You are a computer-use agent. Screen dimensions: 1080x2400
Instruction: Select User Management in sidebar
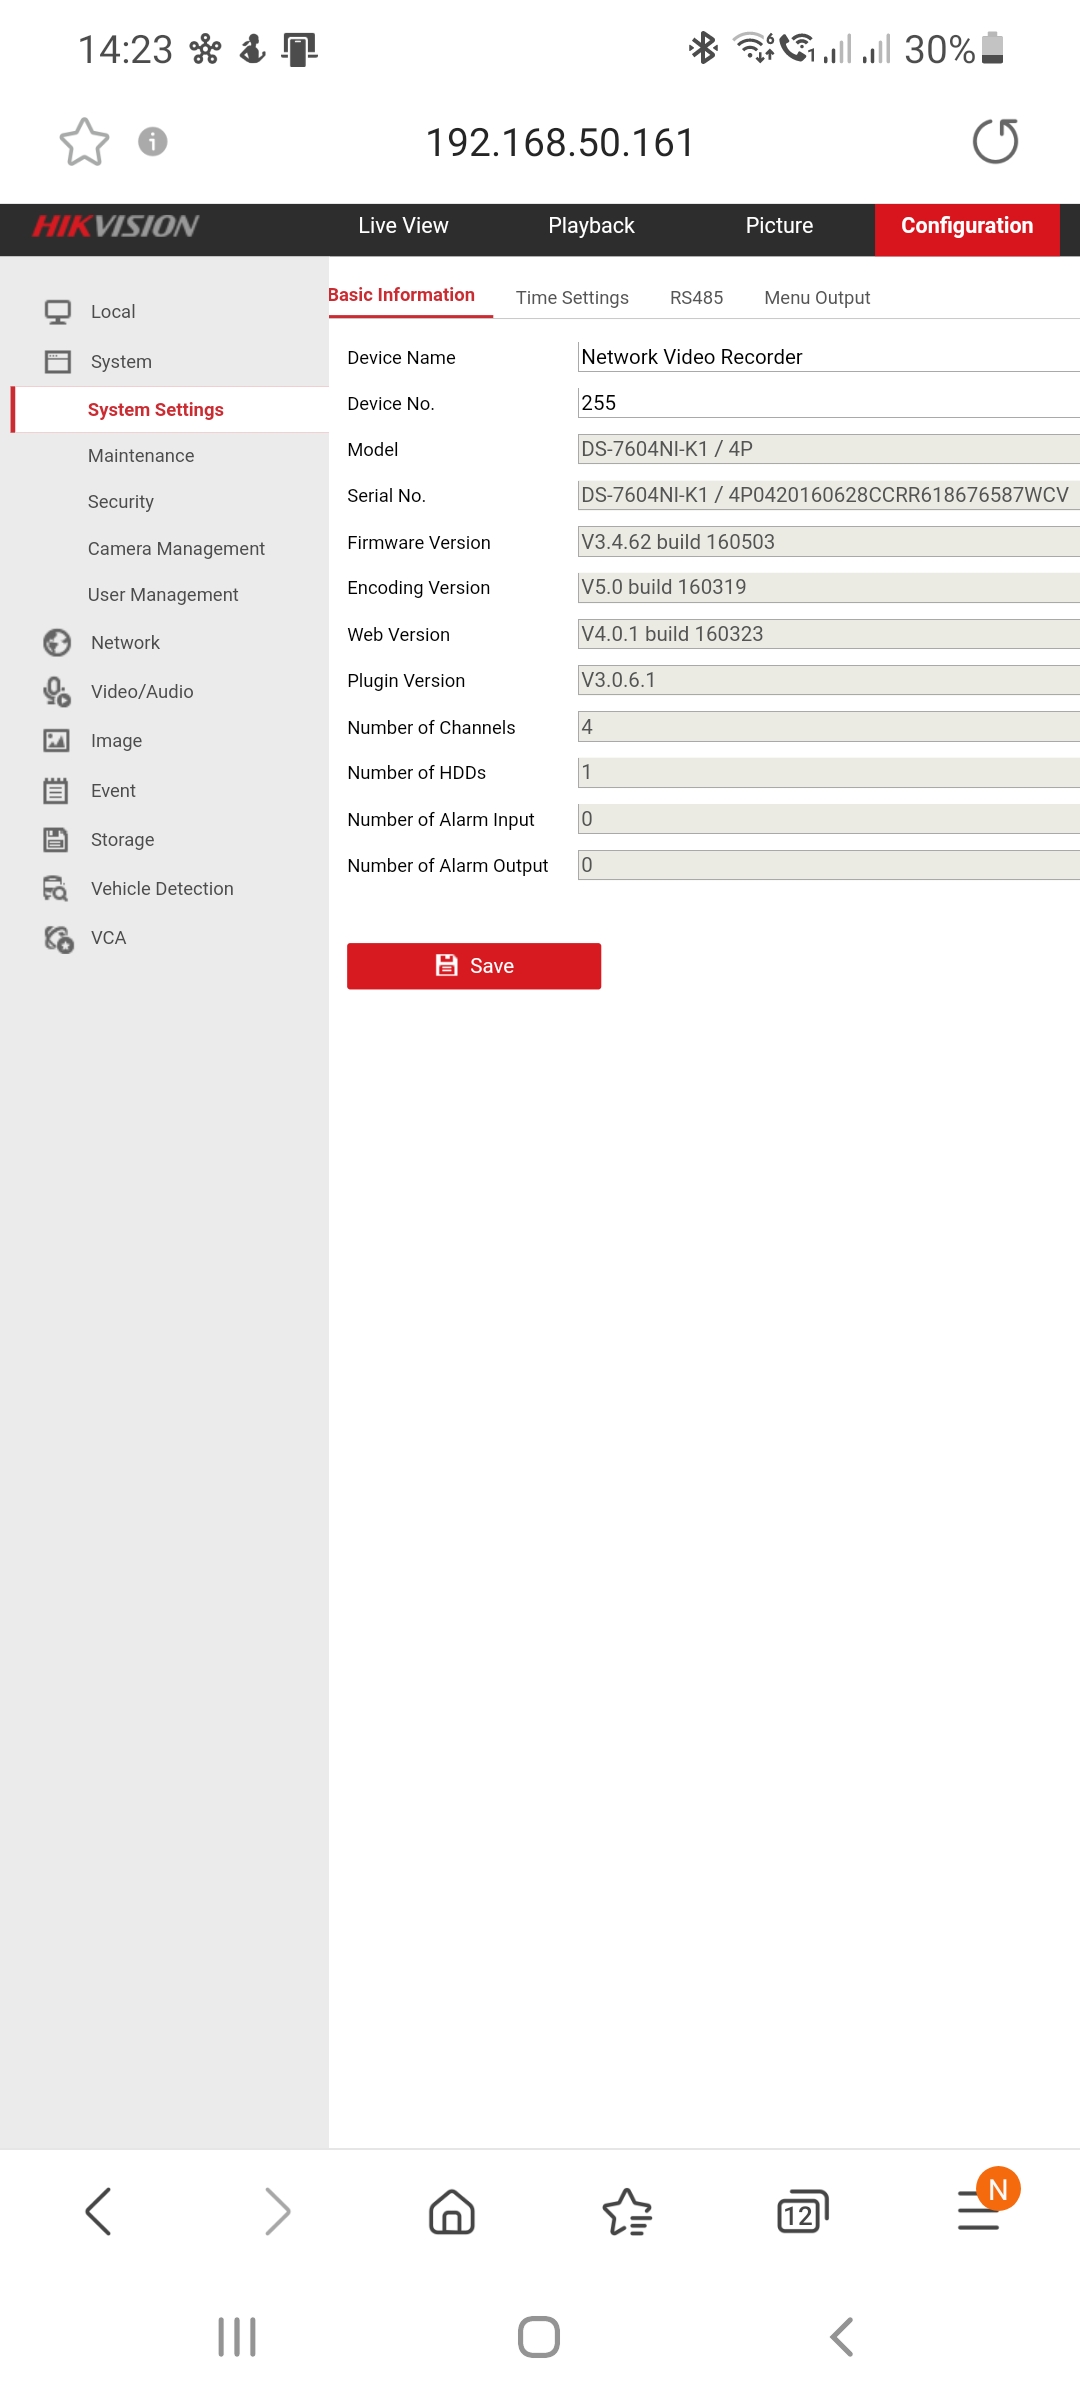pyautogui.click(x=163, y=595)
